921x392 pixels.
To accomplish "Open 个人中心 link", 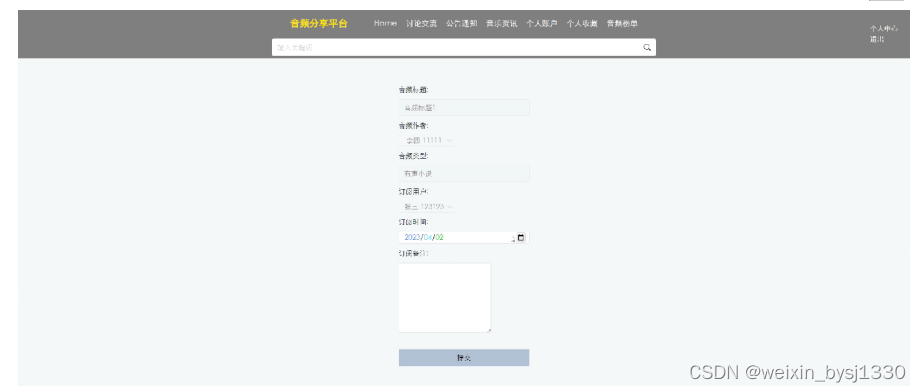I will click(884, 28).
